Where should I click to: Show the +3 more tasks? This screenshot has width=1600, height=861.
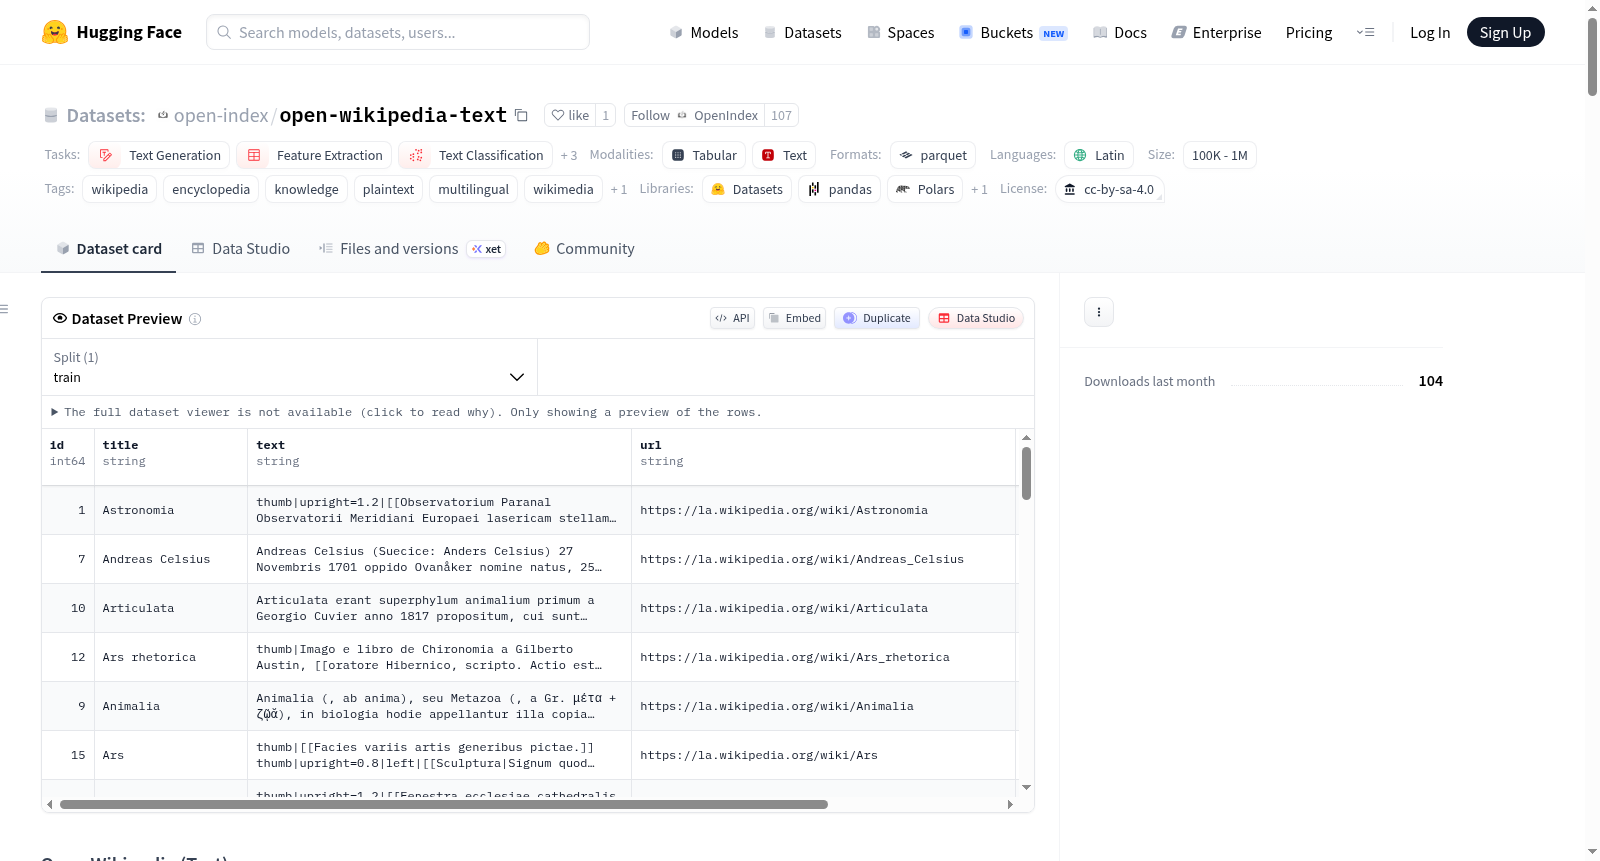pos(569,155)
